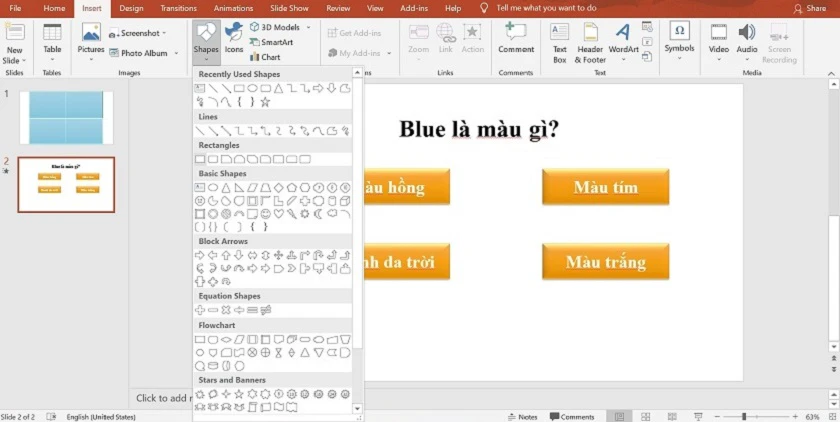The image size is (840, 422).
Task: Pick the Plus Sign in Equation Shapes
Action: click(200, 310)
